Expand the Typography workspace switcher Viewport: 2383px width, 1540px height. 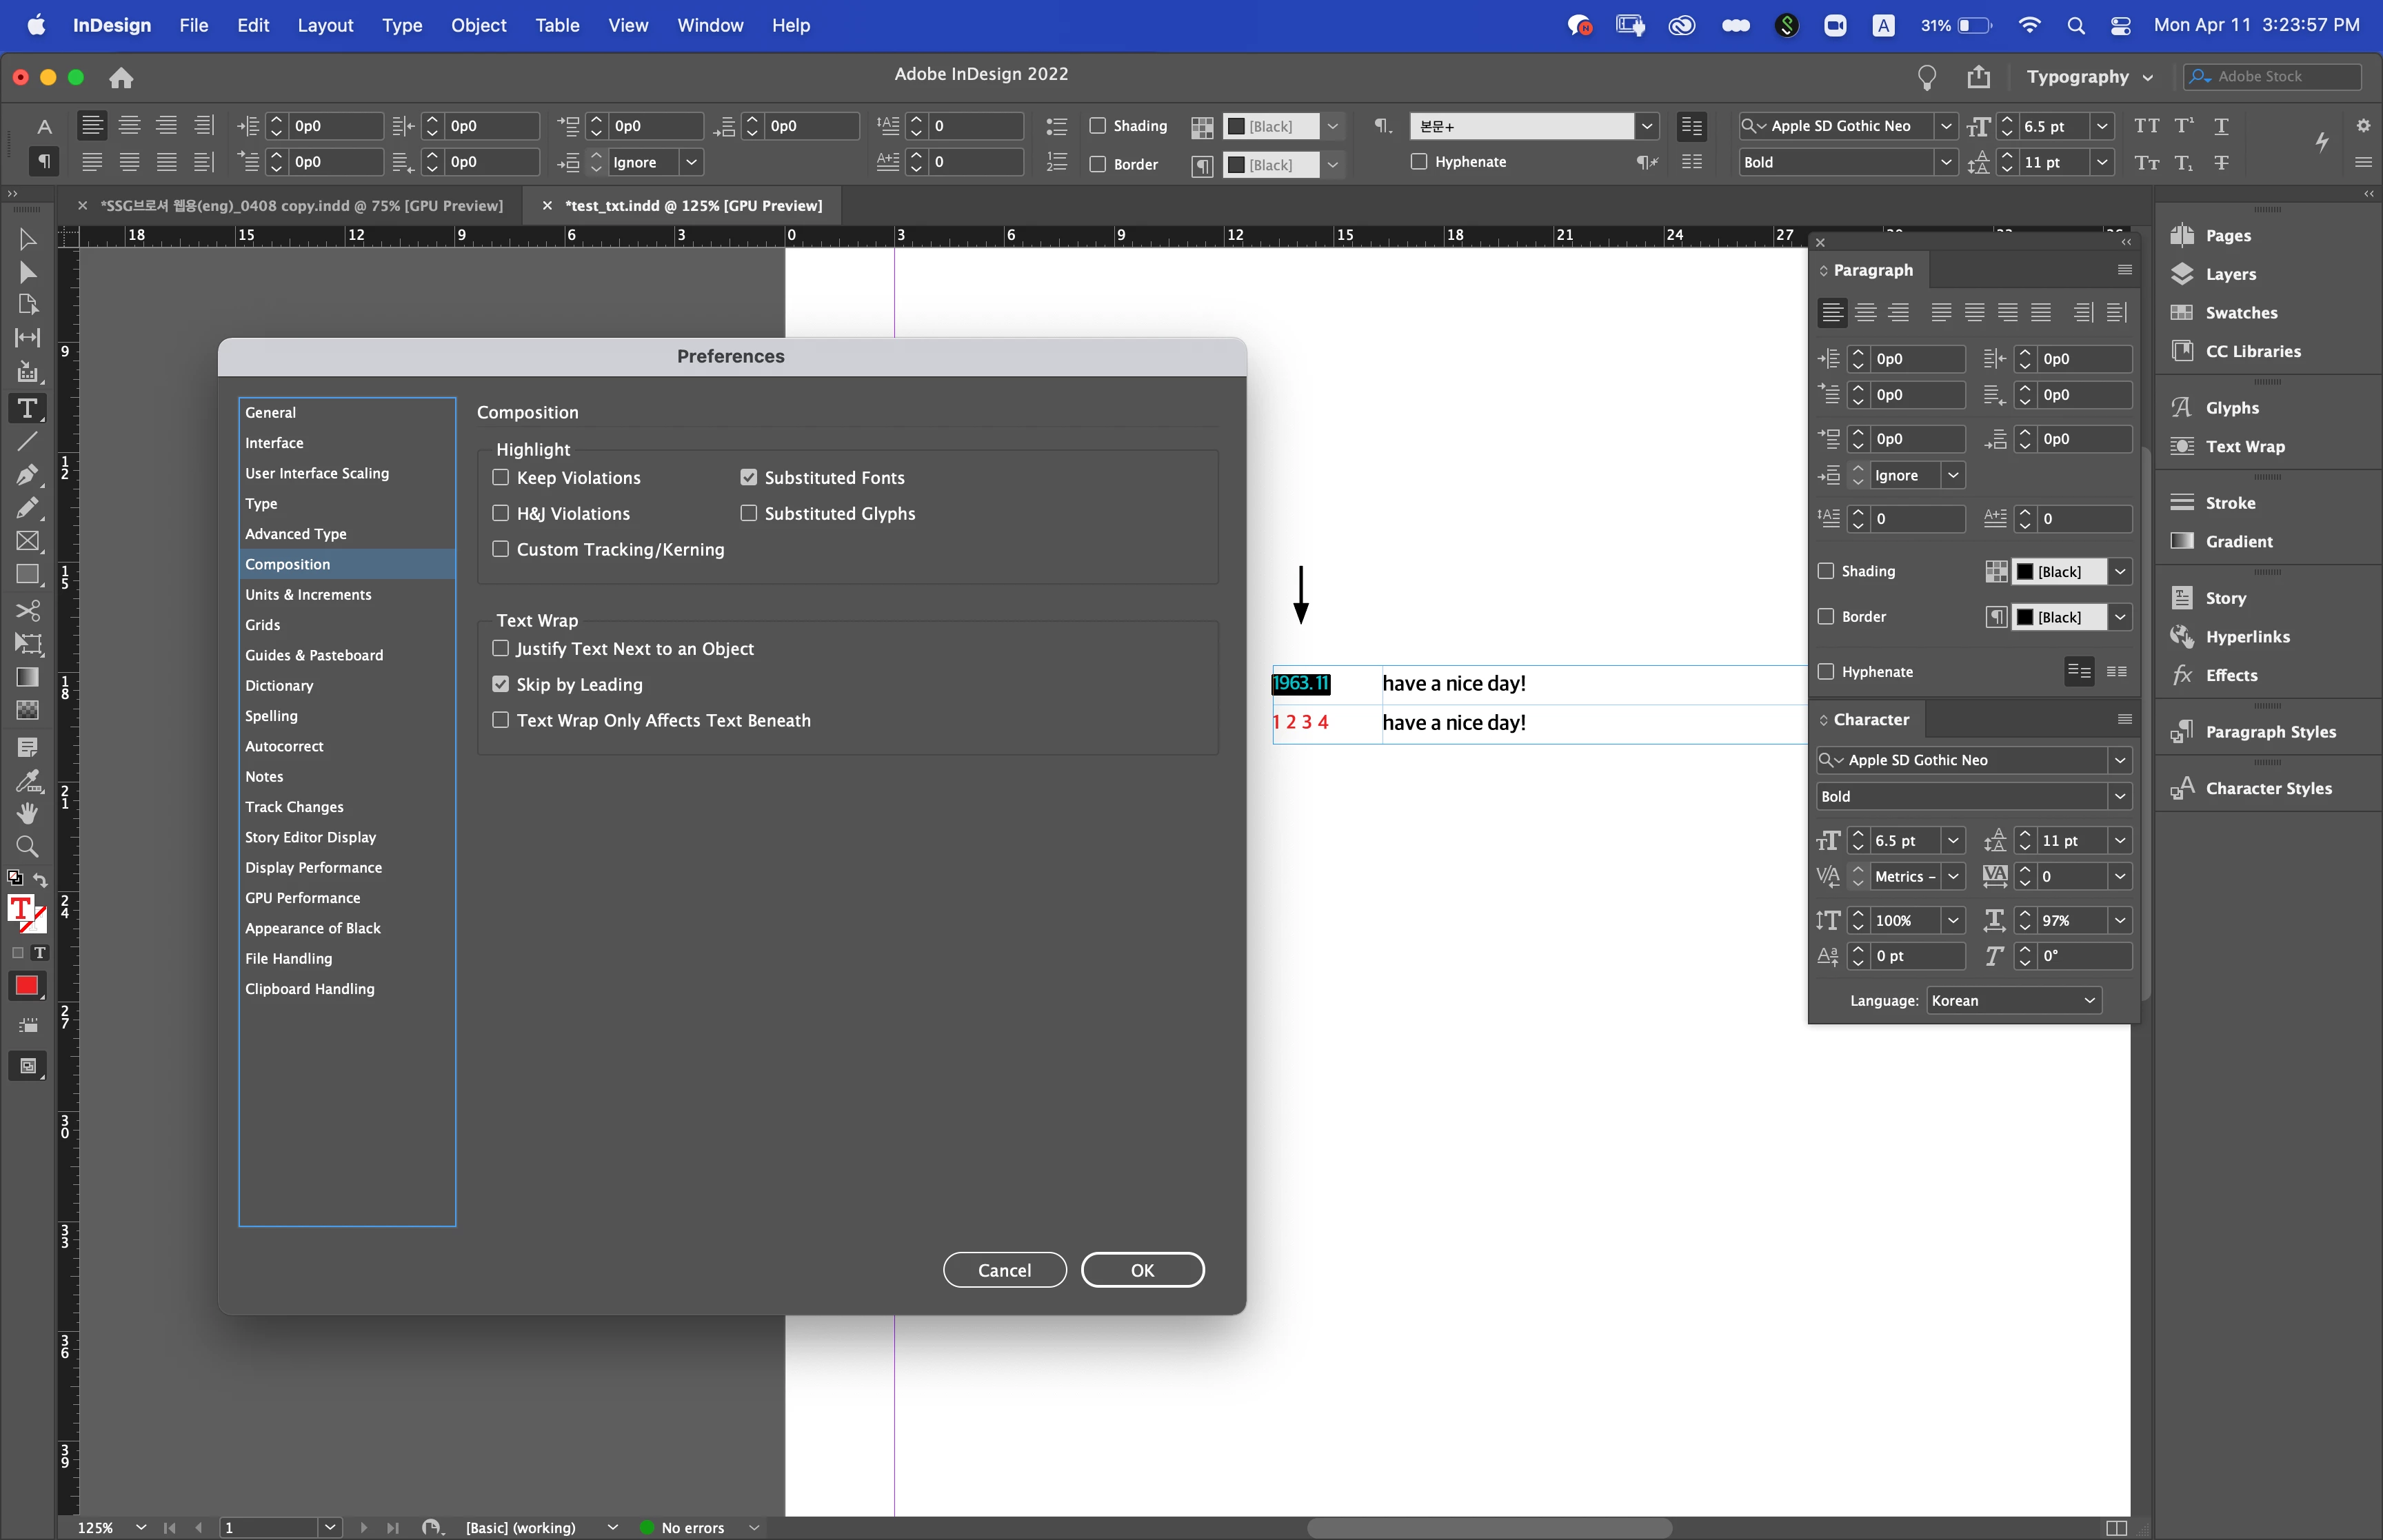2089,77
